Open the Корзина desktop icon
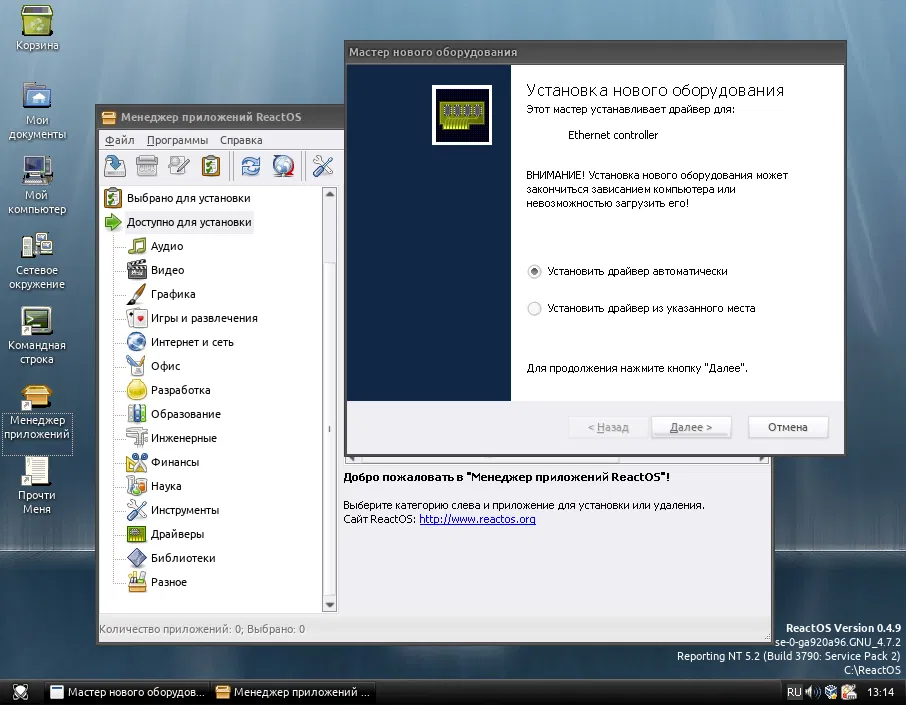906x705 pixels. (x=37, y=28)
